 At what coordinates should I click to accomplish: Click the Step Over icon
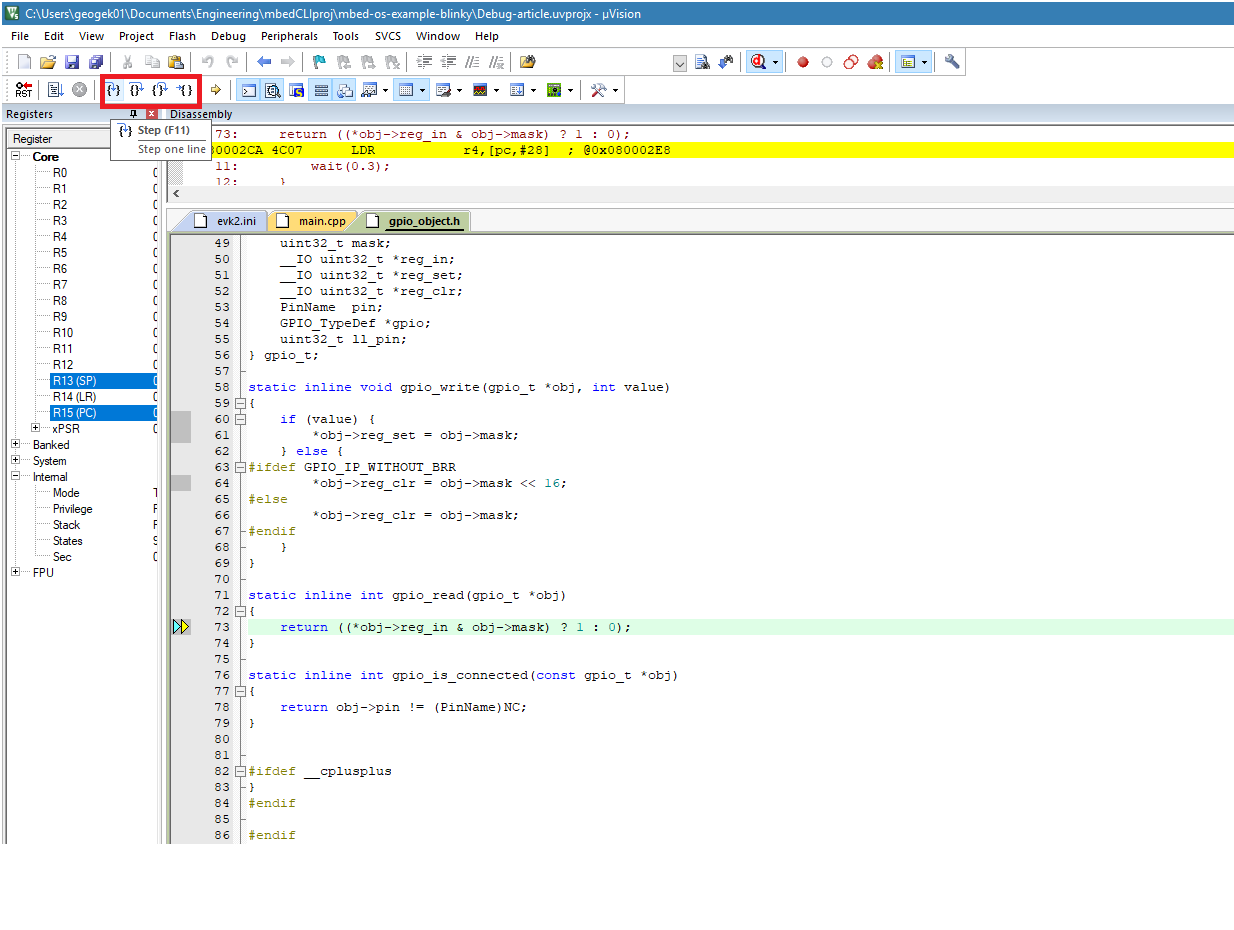pyautogui.click(x=137, y=90)
